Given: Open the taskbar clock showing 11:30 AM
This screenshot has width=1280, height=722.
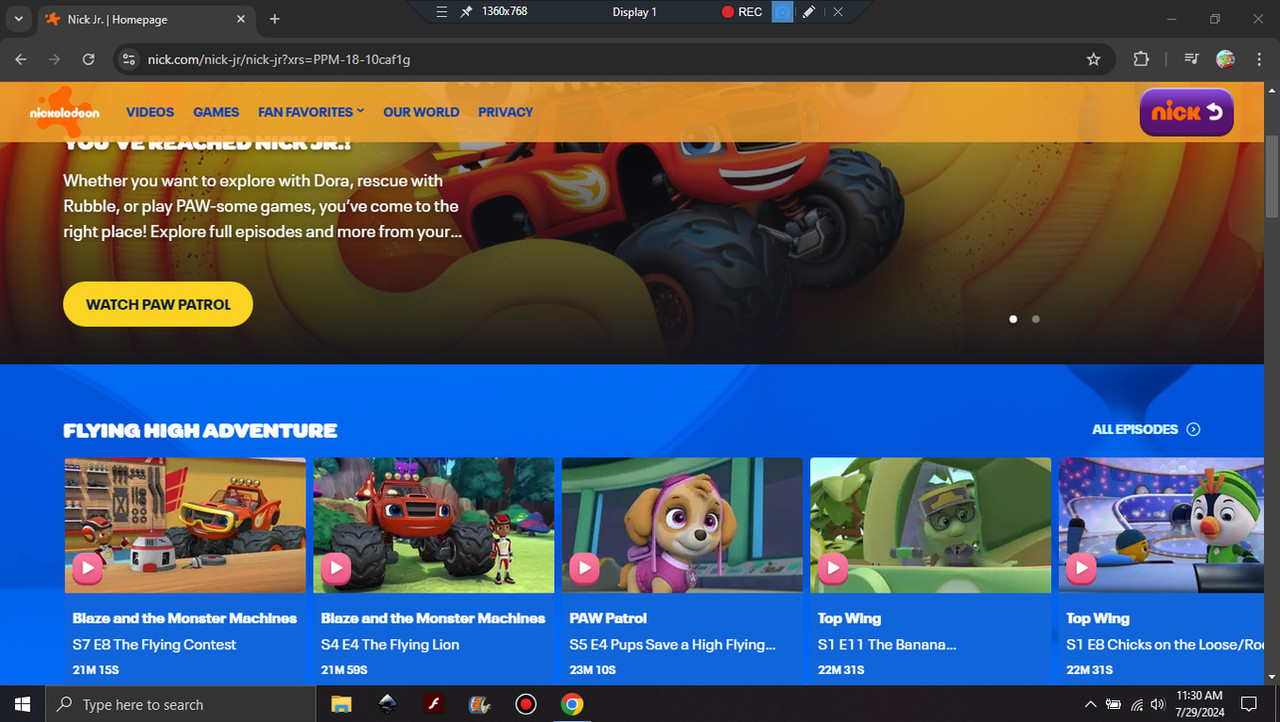Looking at the screenshot, I should 1200,704.
